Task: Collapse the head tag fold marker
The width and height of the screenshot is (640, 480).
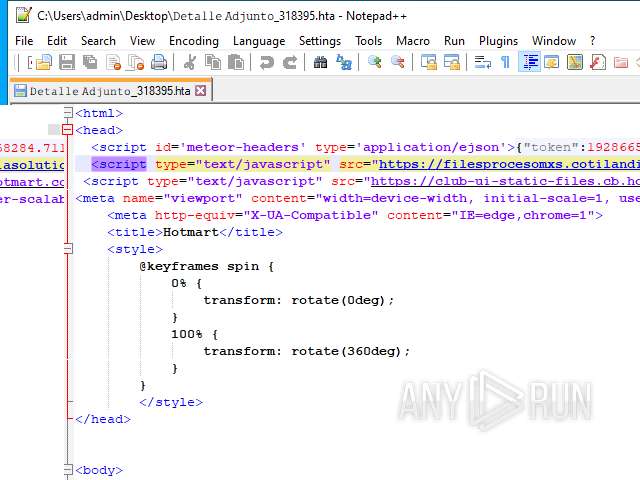Action: (x=67, y=130)
